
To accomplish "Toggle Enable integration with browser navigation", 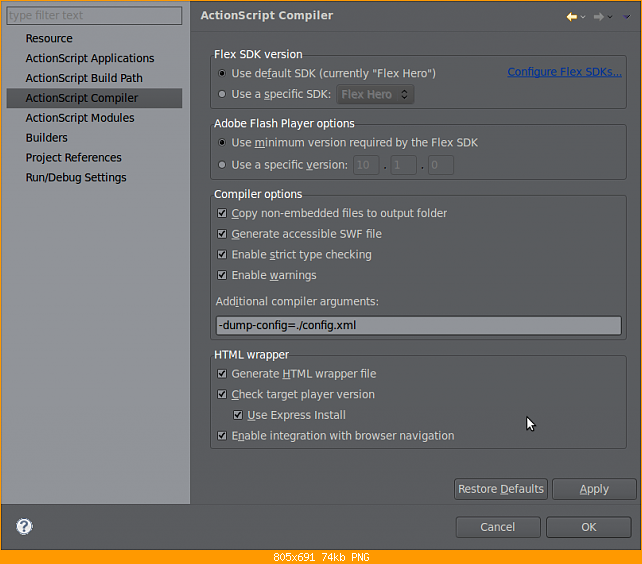I will tap(222, 435).
